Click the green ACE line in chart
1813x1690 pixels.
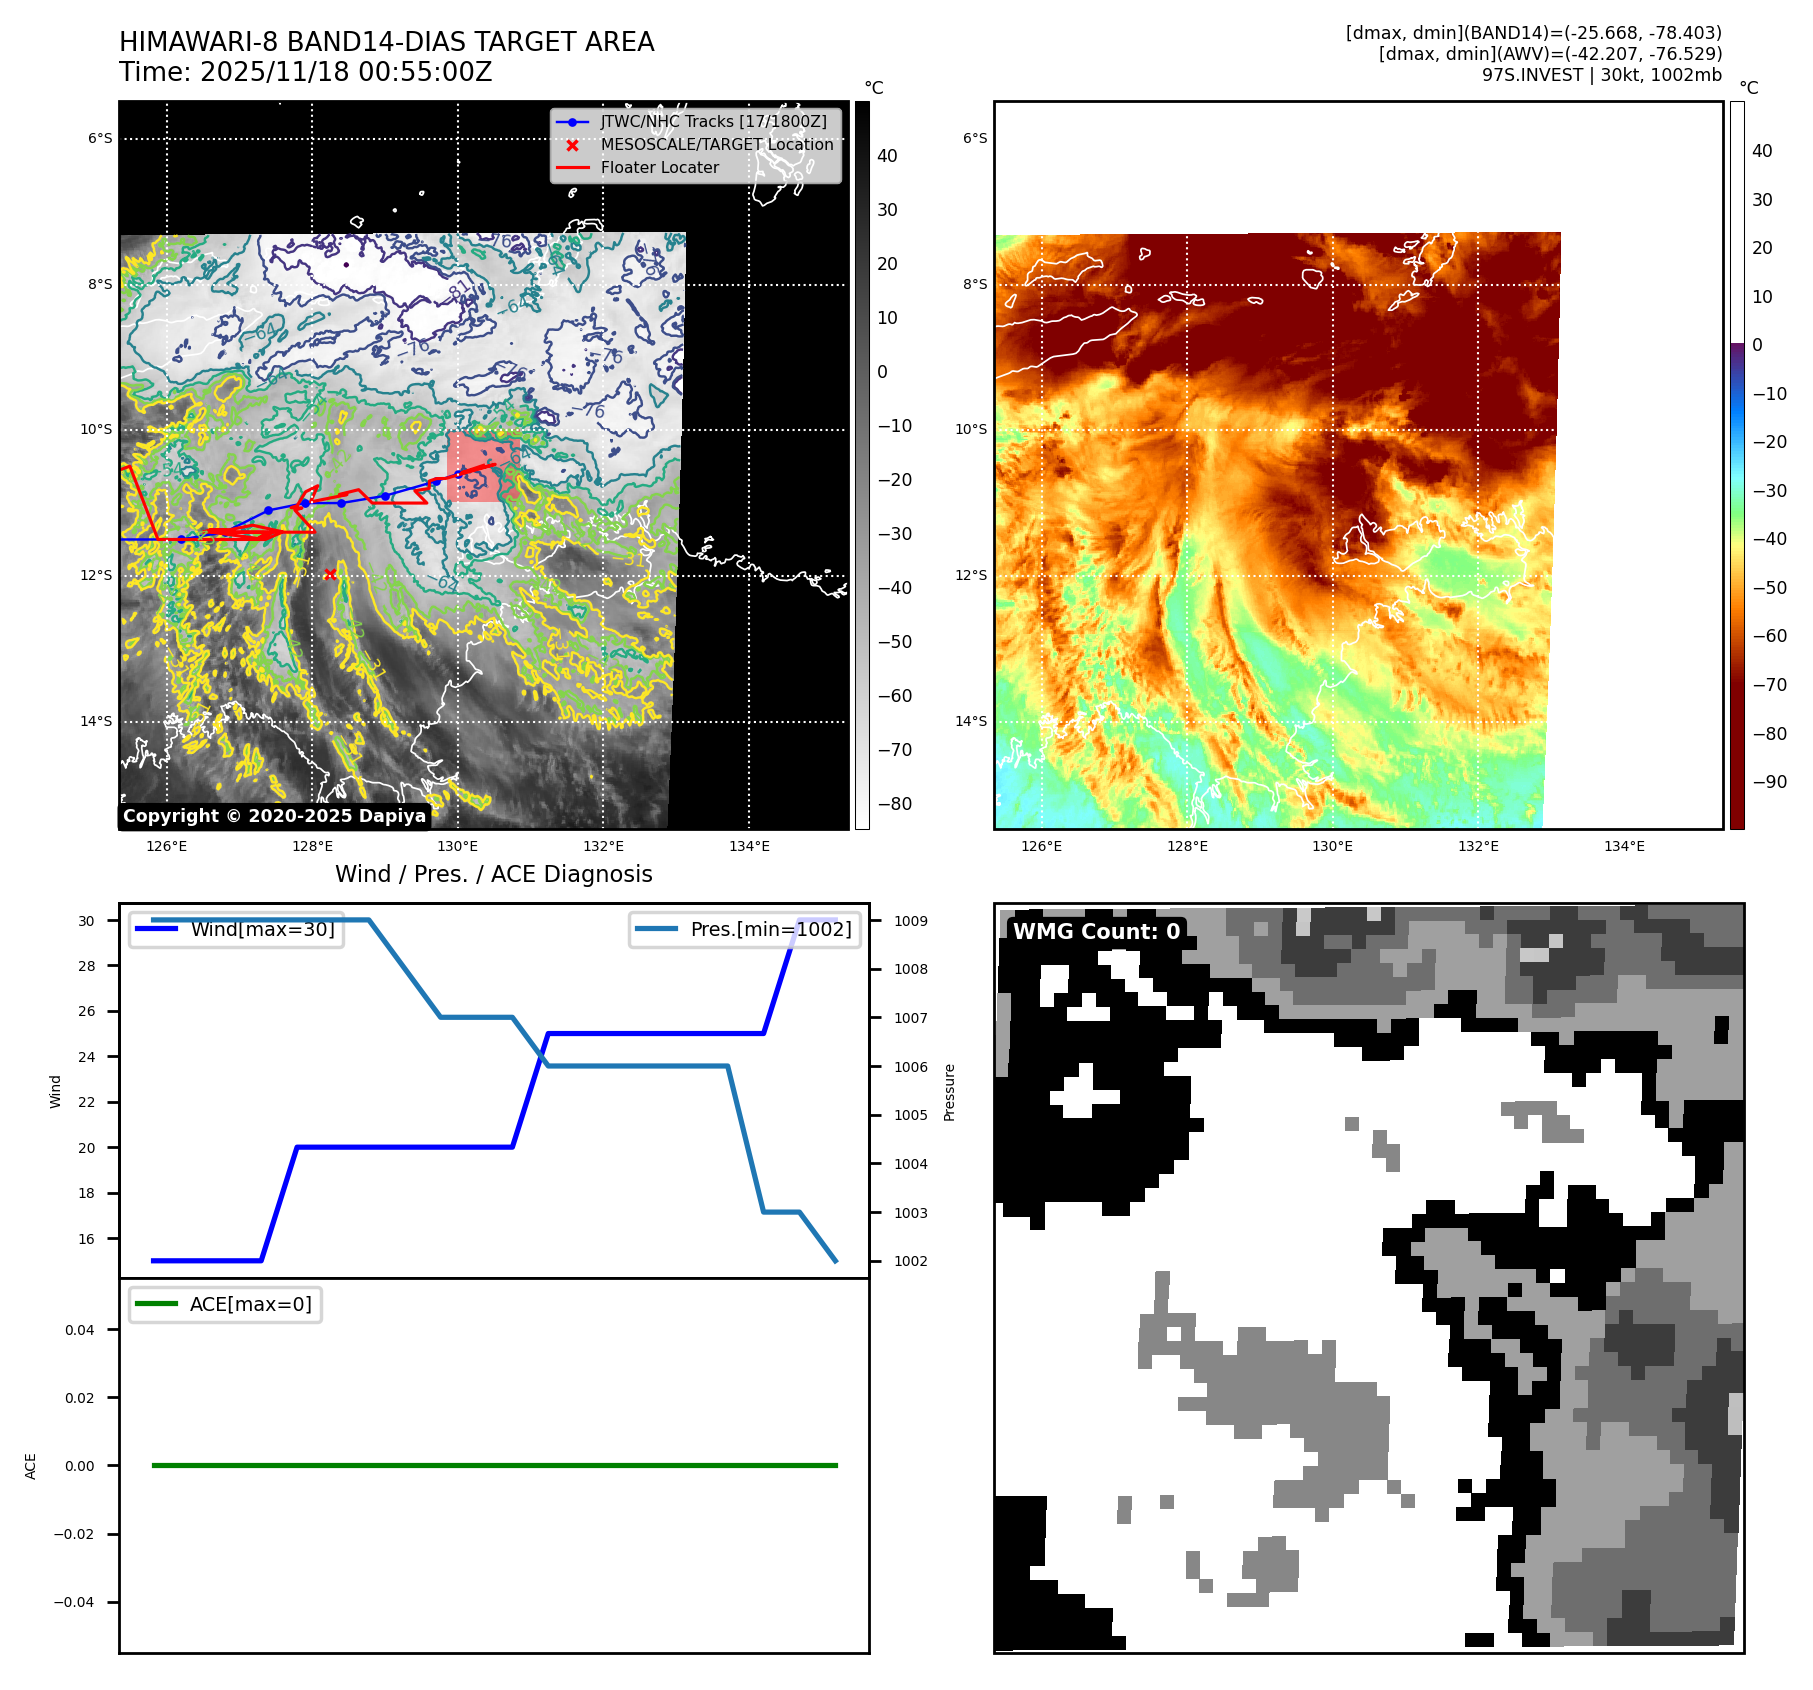click(x=494, y=1465)
